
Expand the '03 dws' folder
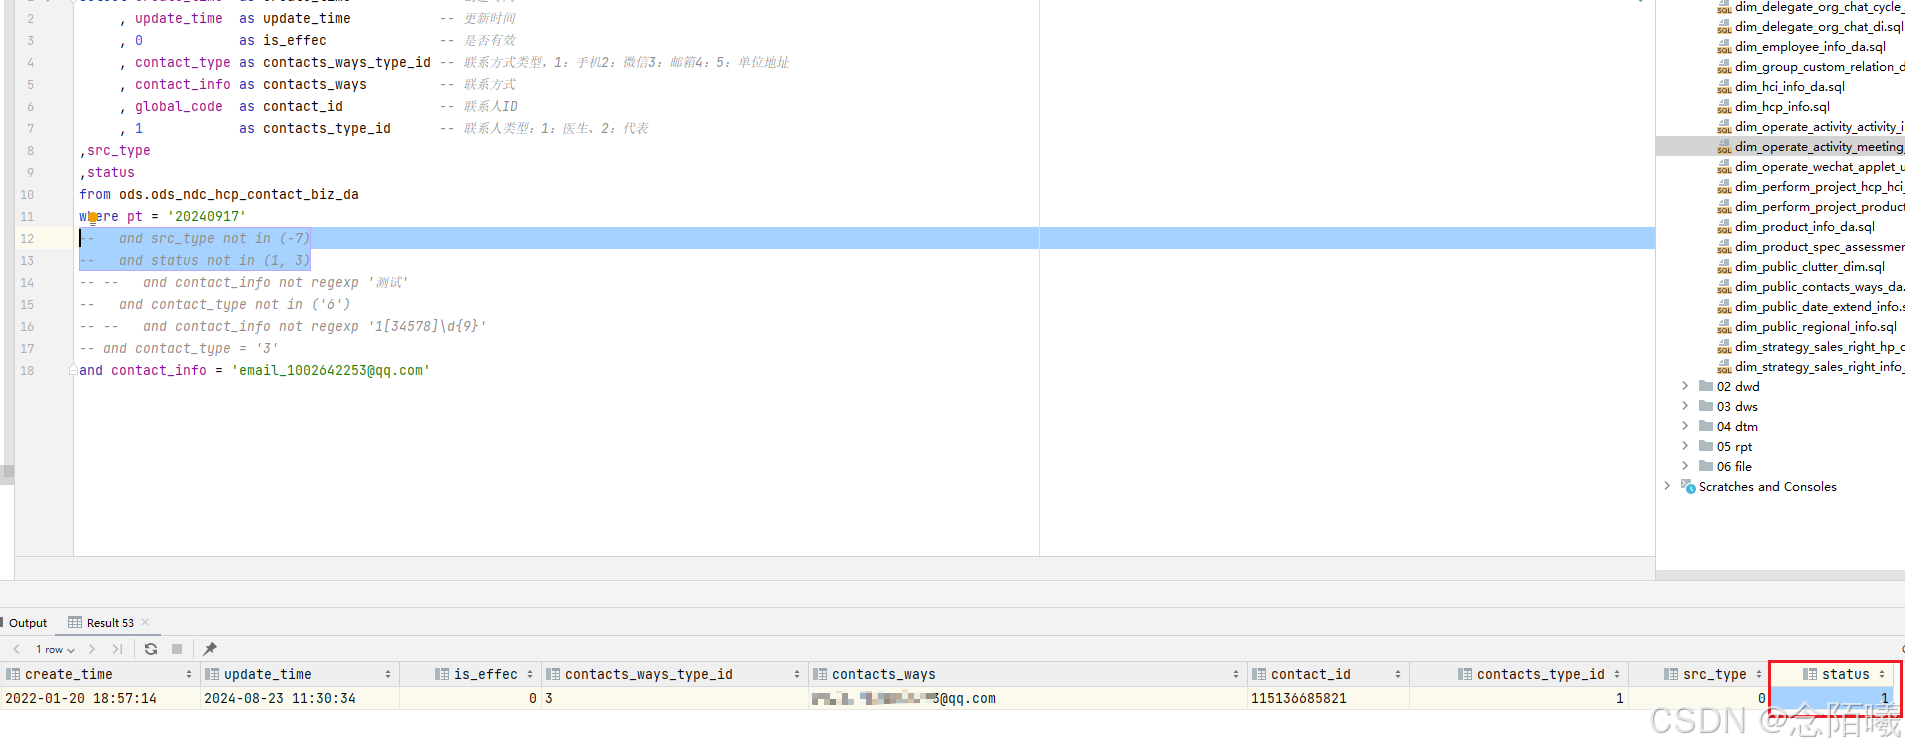1685,406
